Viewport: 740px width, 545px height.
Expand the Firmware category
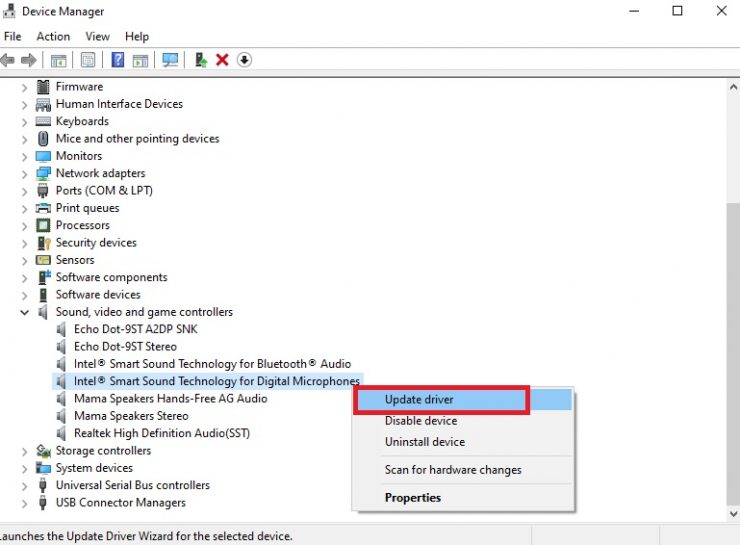coord(25,87)
